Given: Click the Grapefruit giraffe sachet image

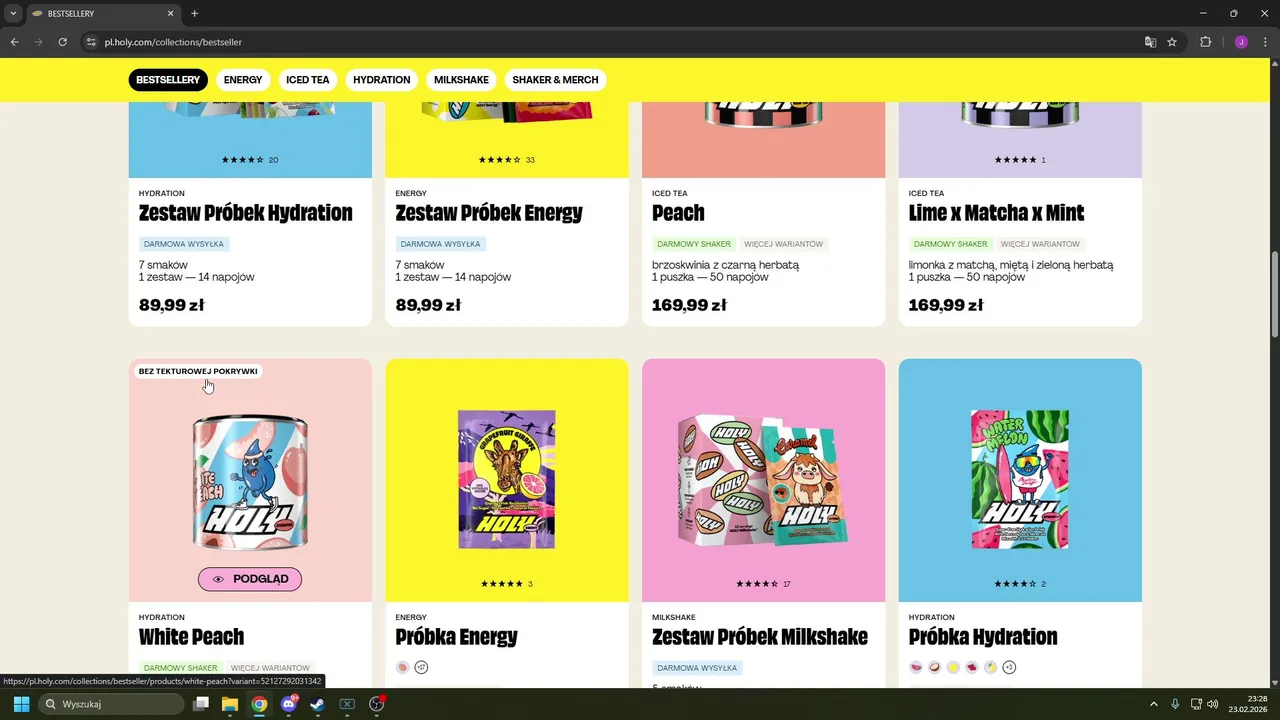Looking at the screenshot, I should coord(507,479).
